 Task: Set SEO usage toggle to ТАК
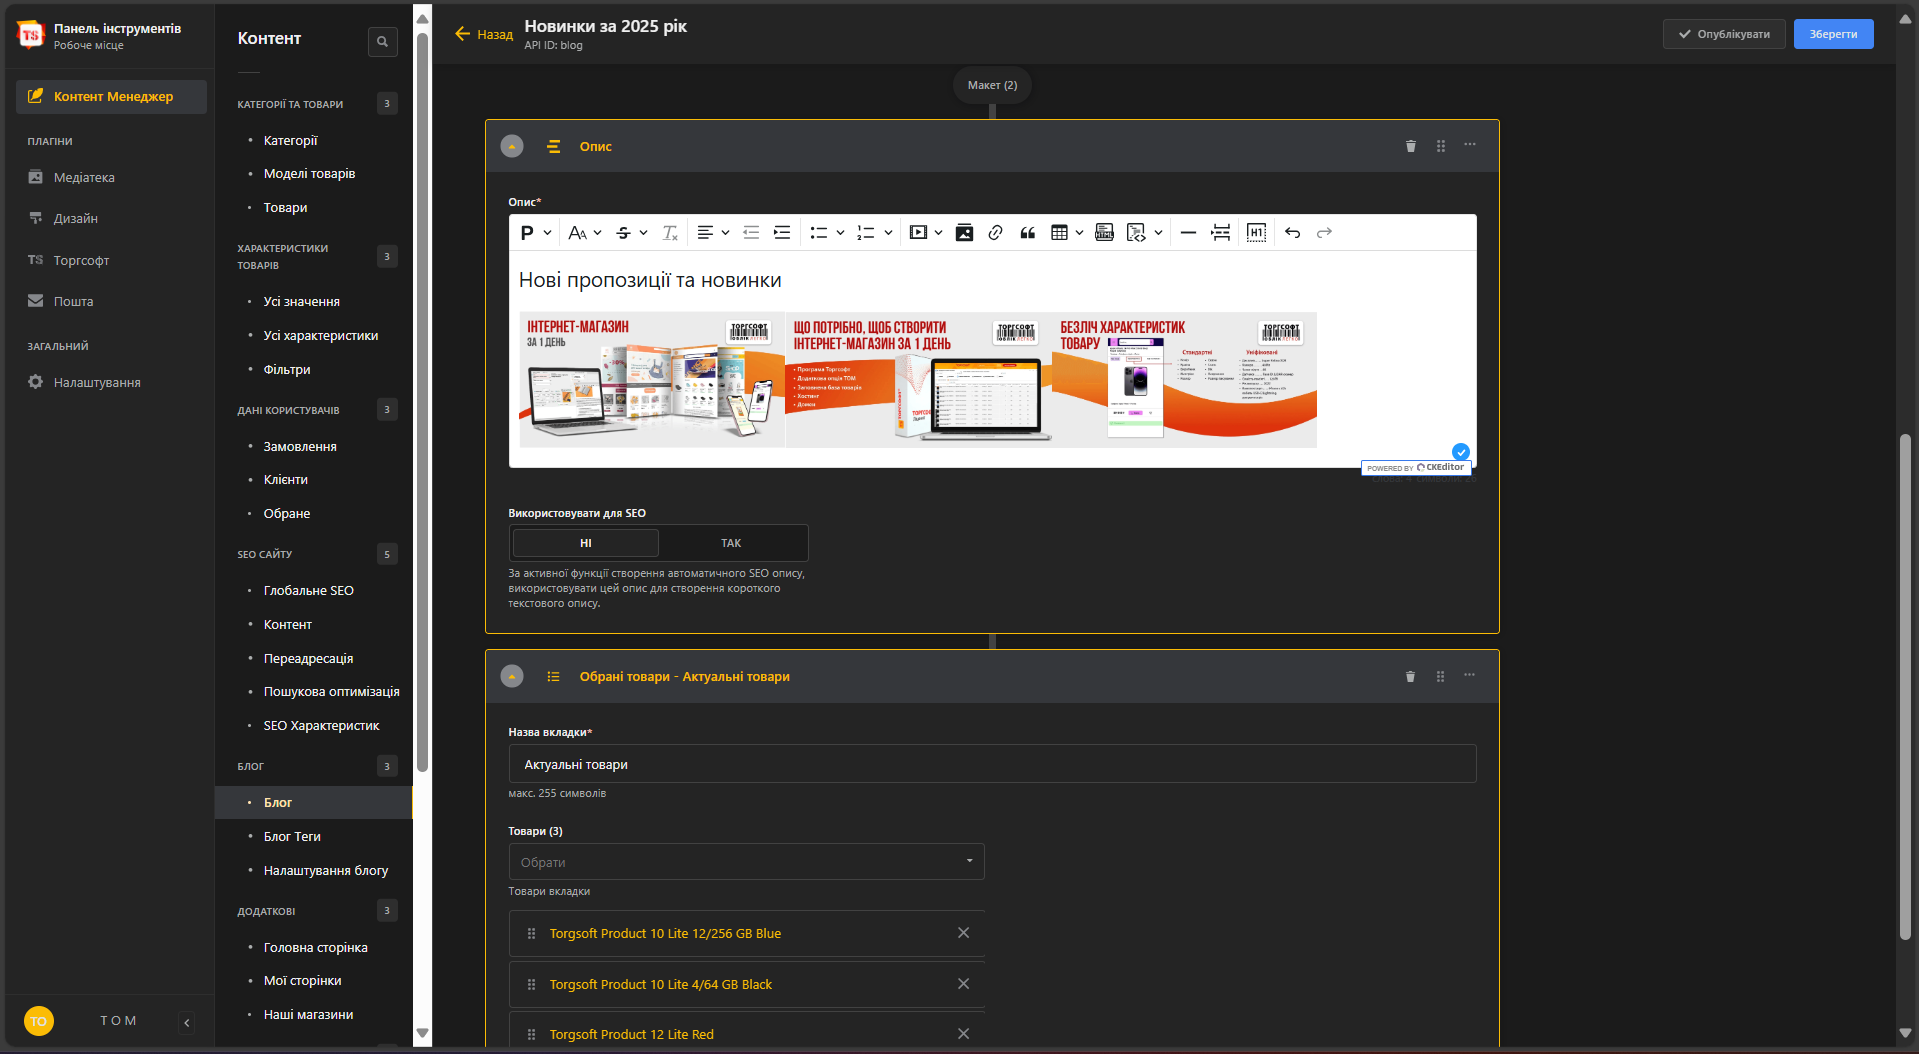coord(731,543)
